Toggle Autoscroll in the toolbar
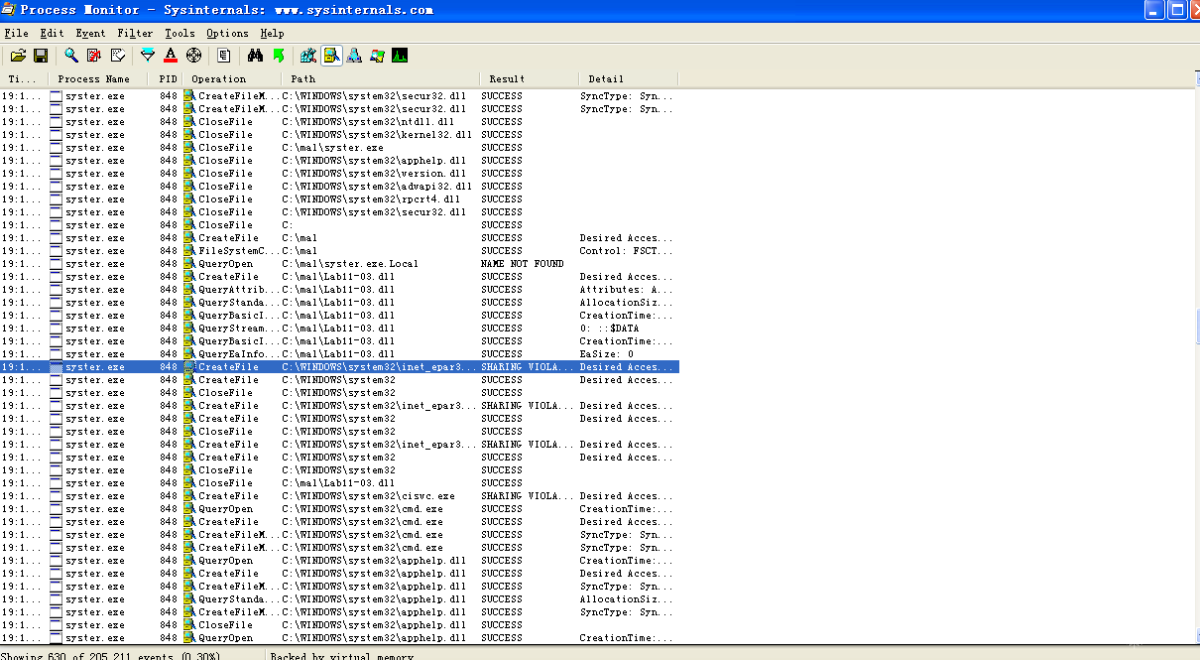 click(x=94, y=56)
